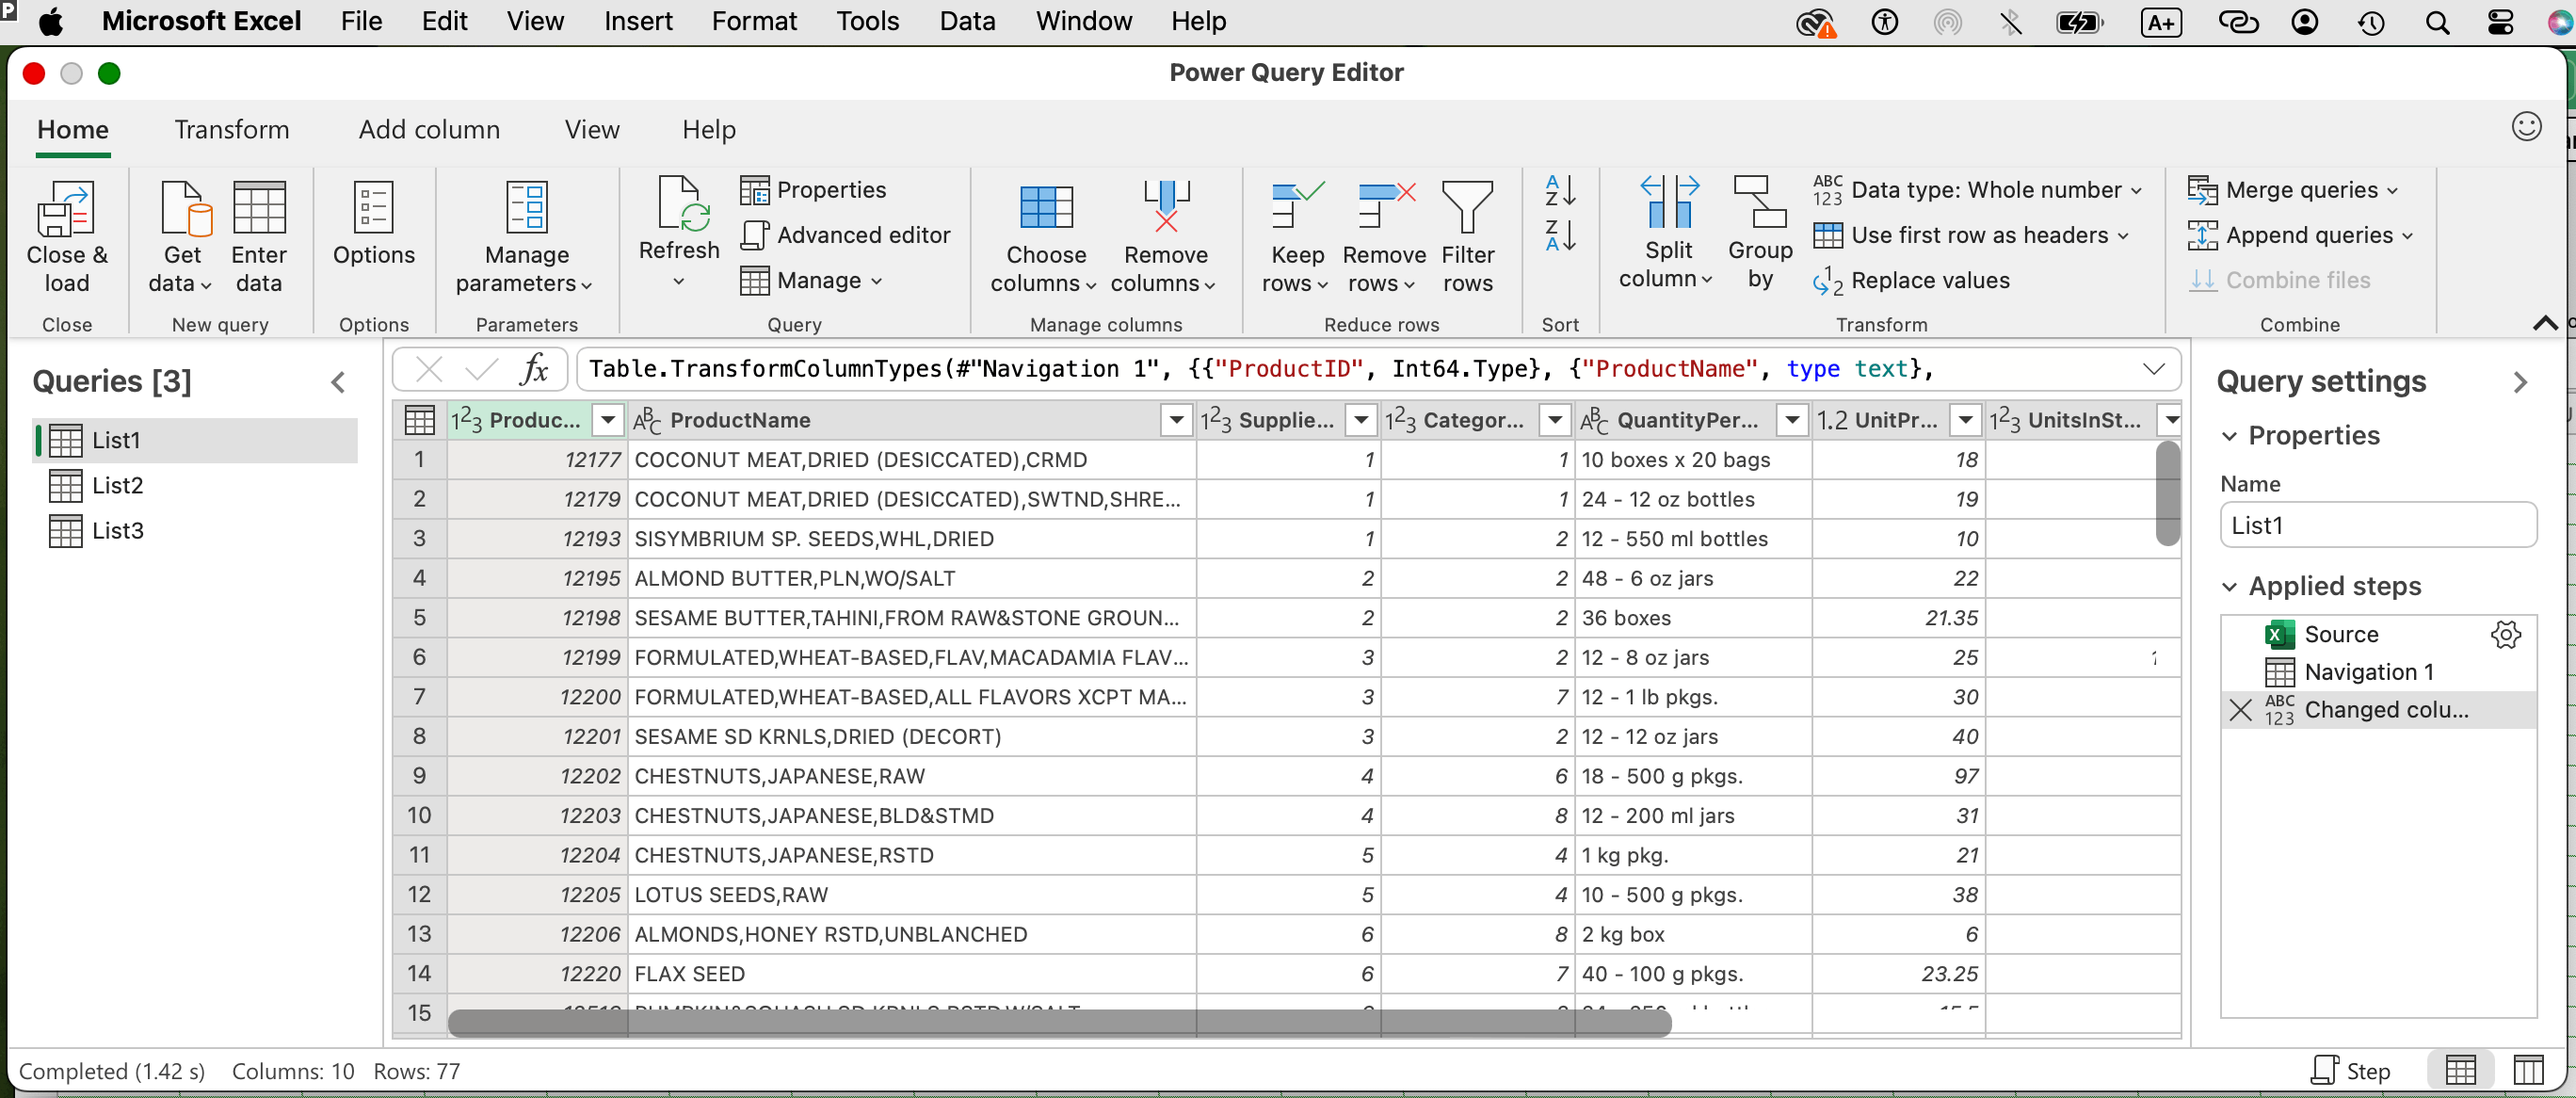Open Source step settings gear
The height and width of the screenshot is (1098, 2576).
2505,634
